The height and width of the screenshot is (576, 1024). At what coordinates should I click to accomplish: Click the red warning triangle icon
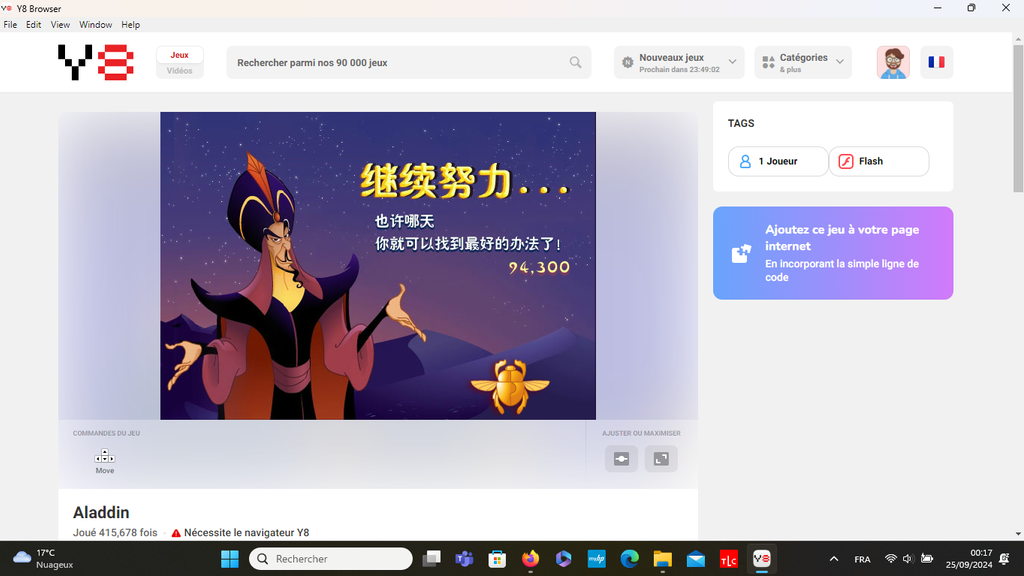(x=176, y=533)
